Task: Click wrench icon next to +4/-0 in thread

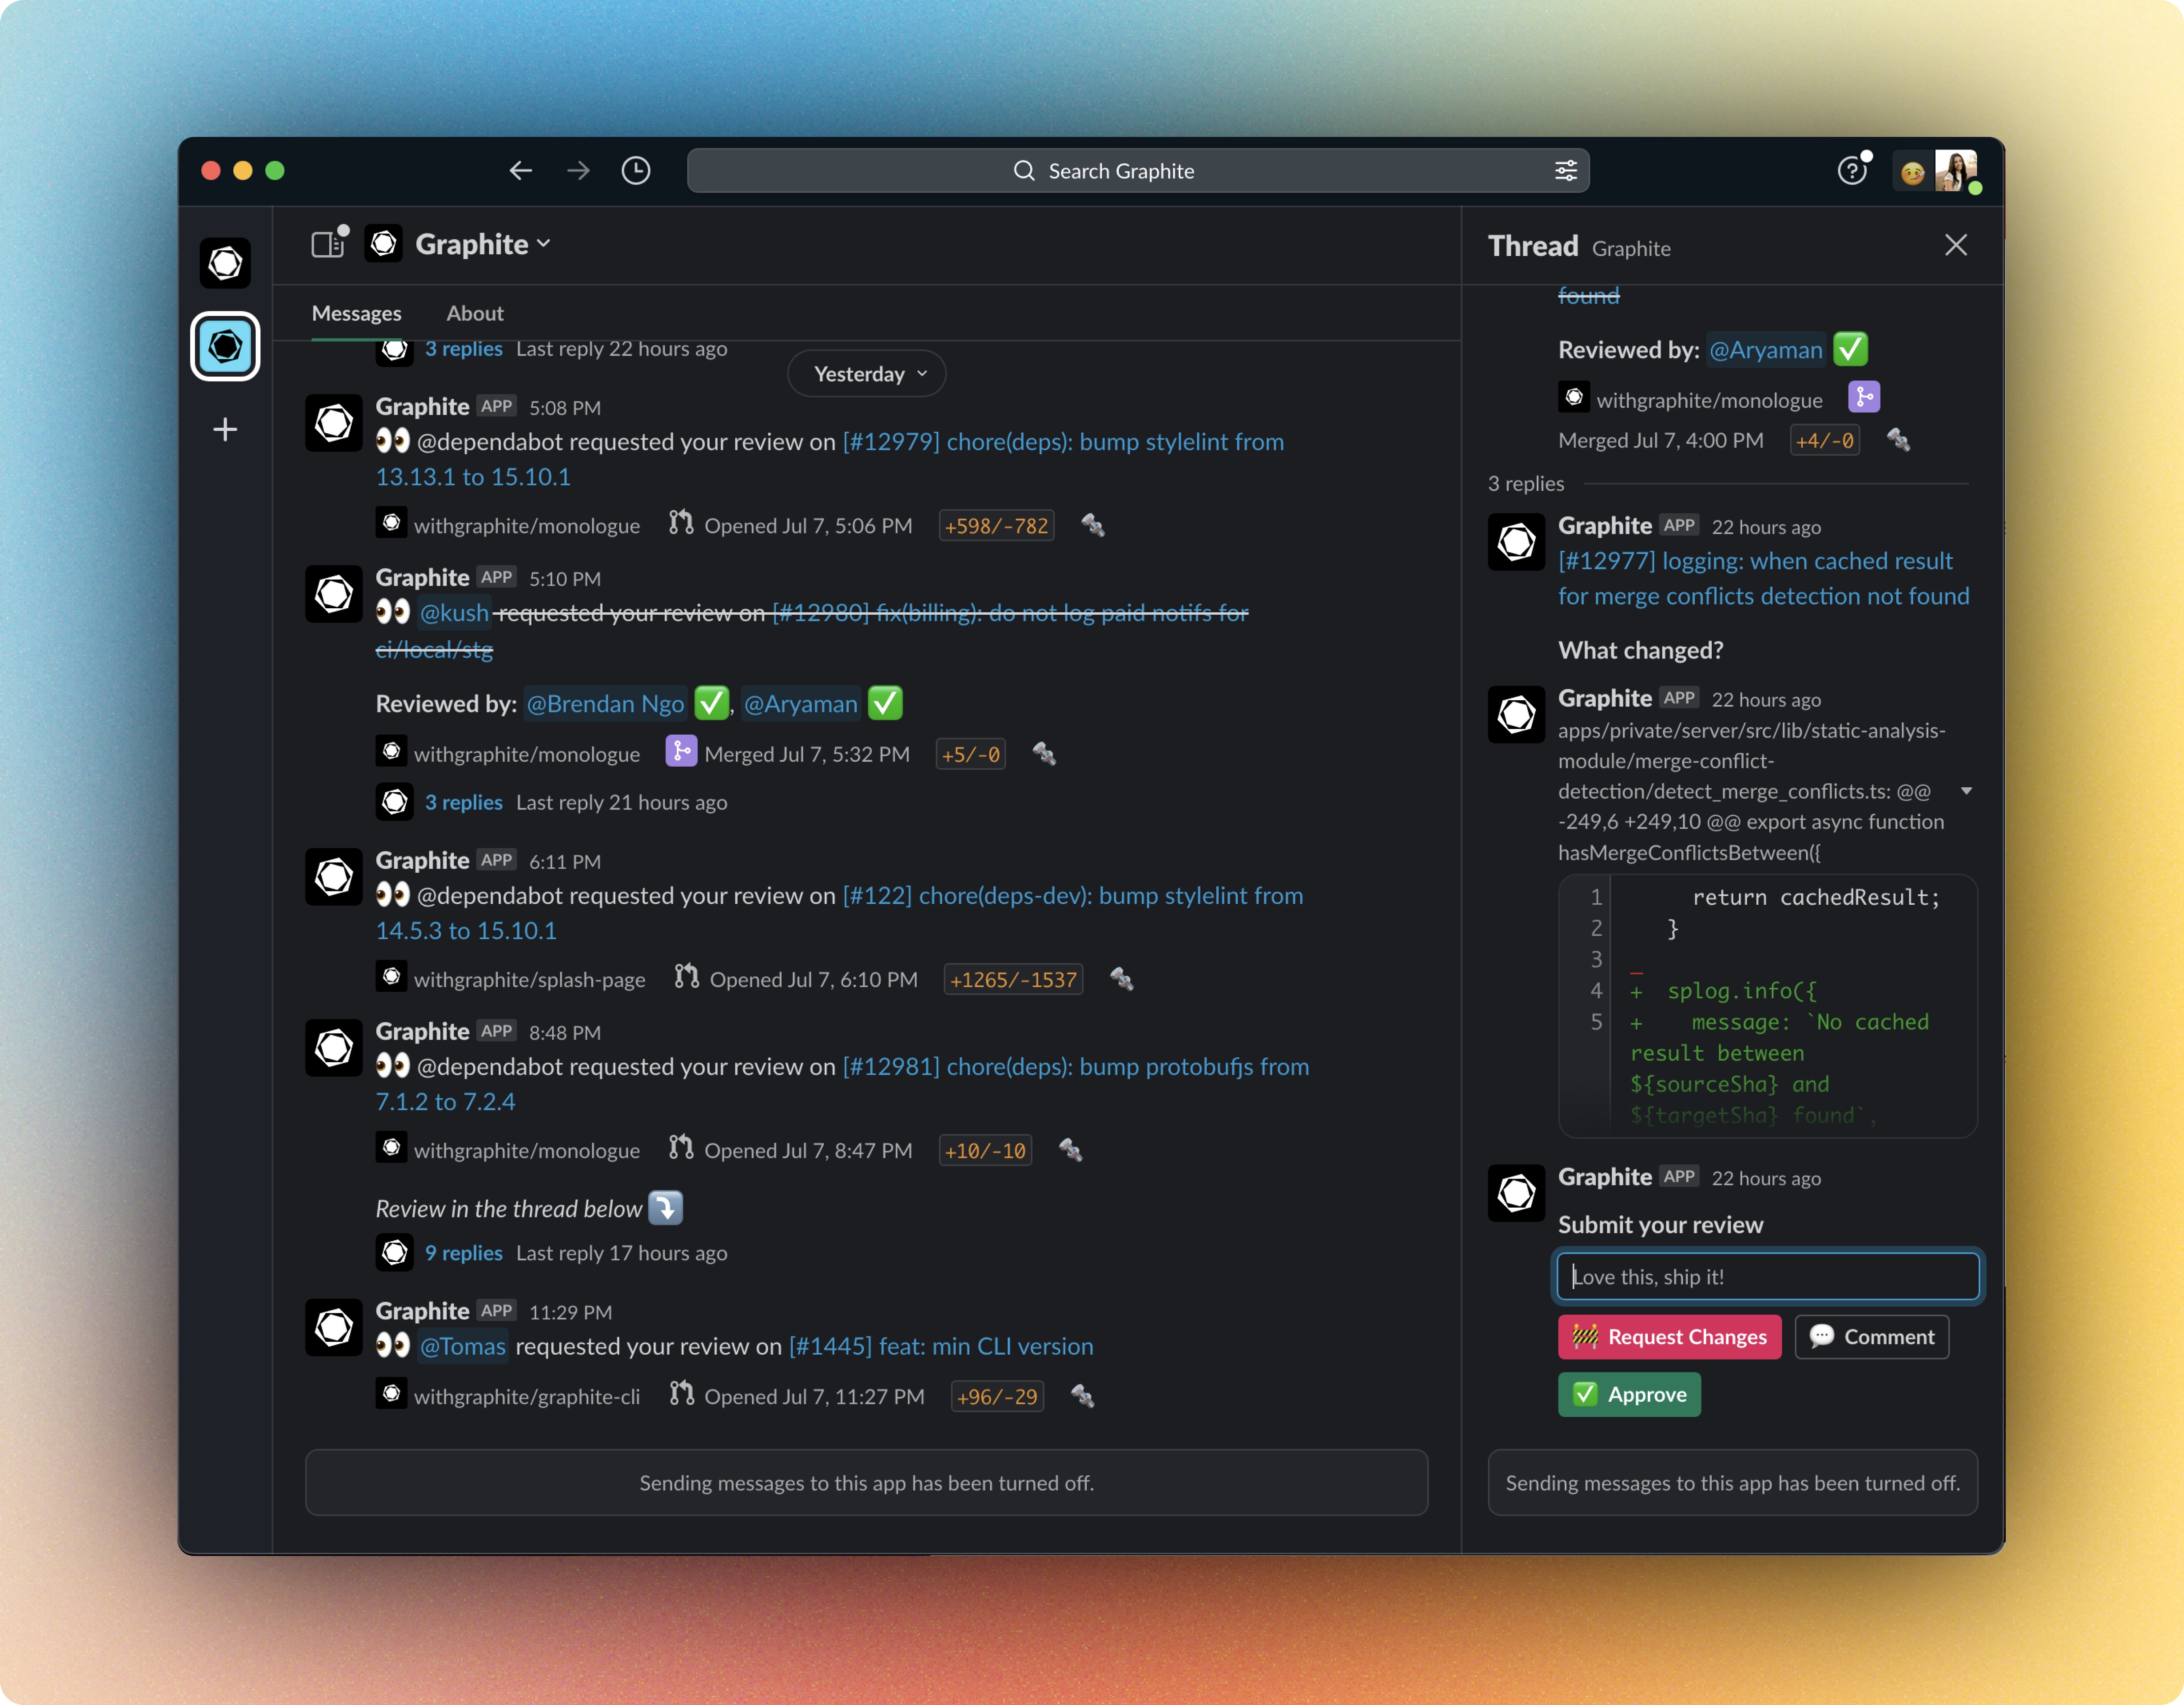Action: pyautogui.click(x=1898, y=440)
